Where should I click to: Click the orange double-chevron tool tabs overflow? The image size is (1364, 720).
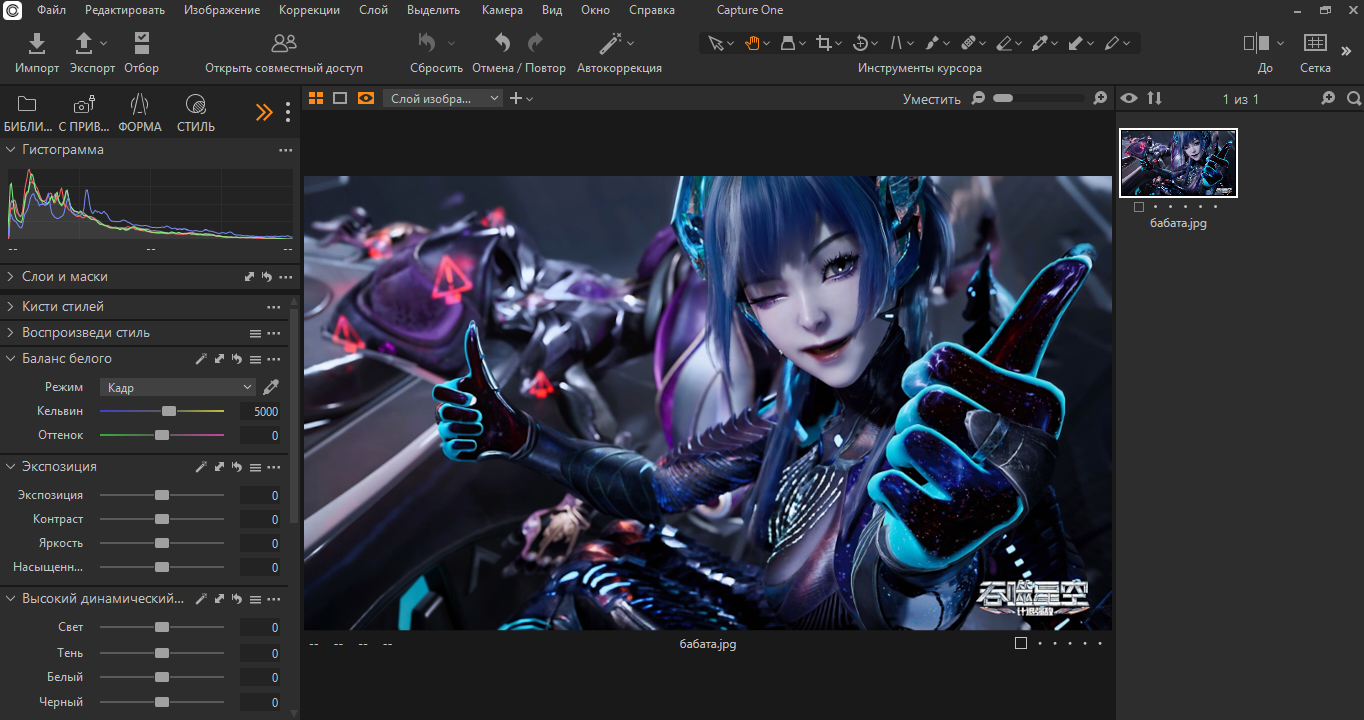(264, 112)
